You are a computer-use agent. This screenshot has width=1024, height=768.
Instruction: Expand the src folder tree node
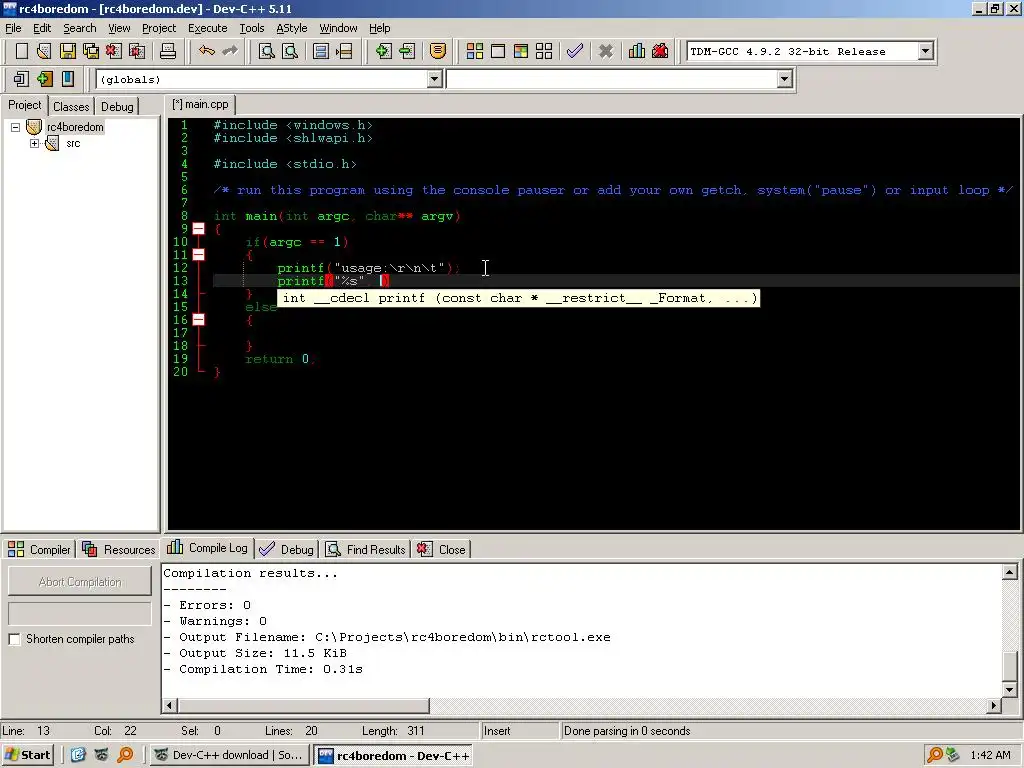tap(35, 144)
